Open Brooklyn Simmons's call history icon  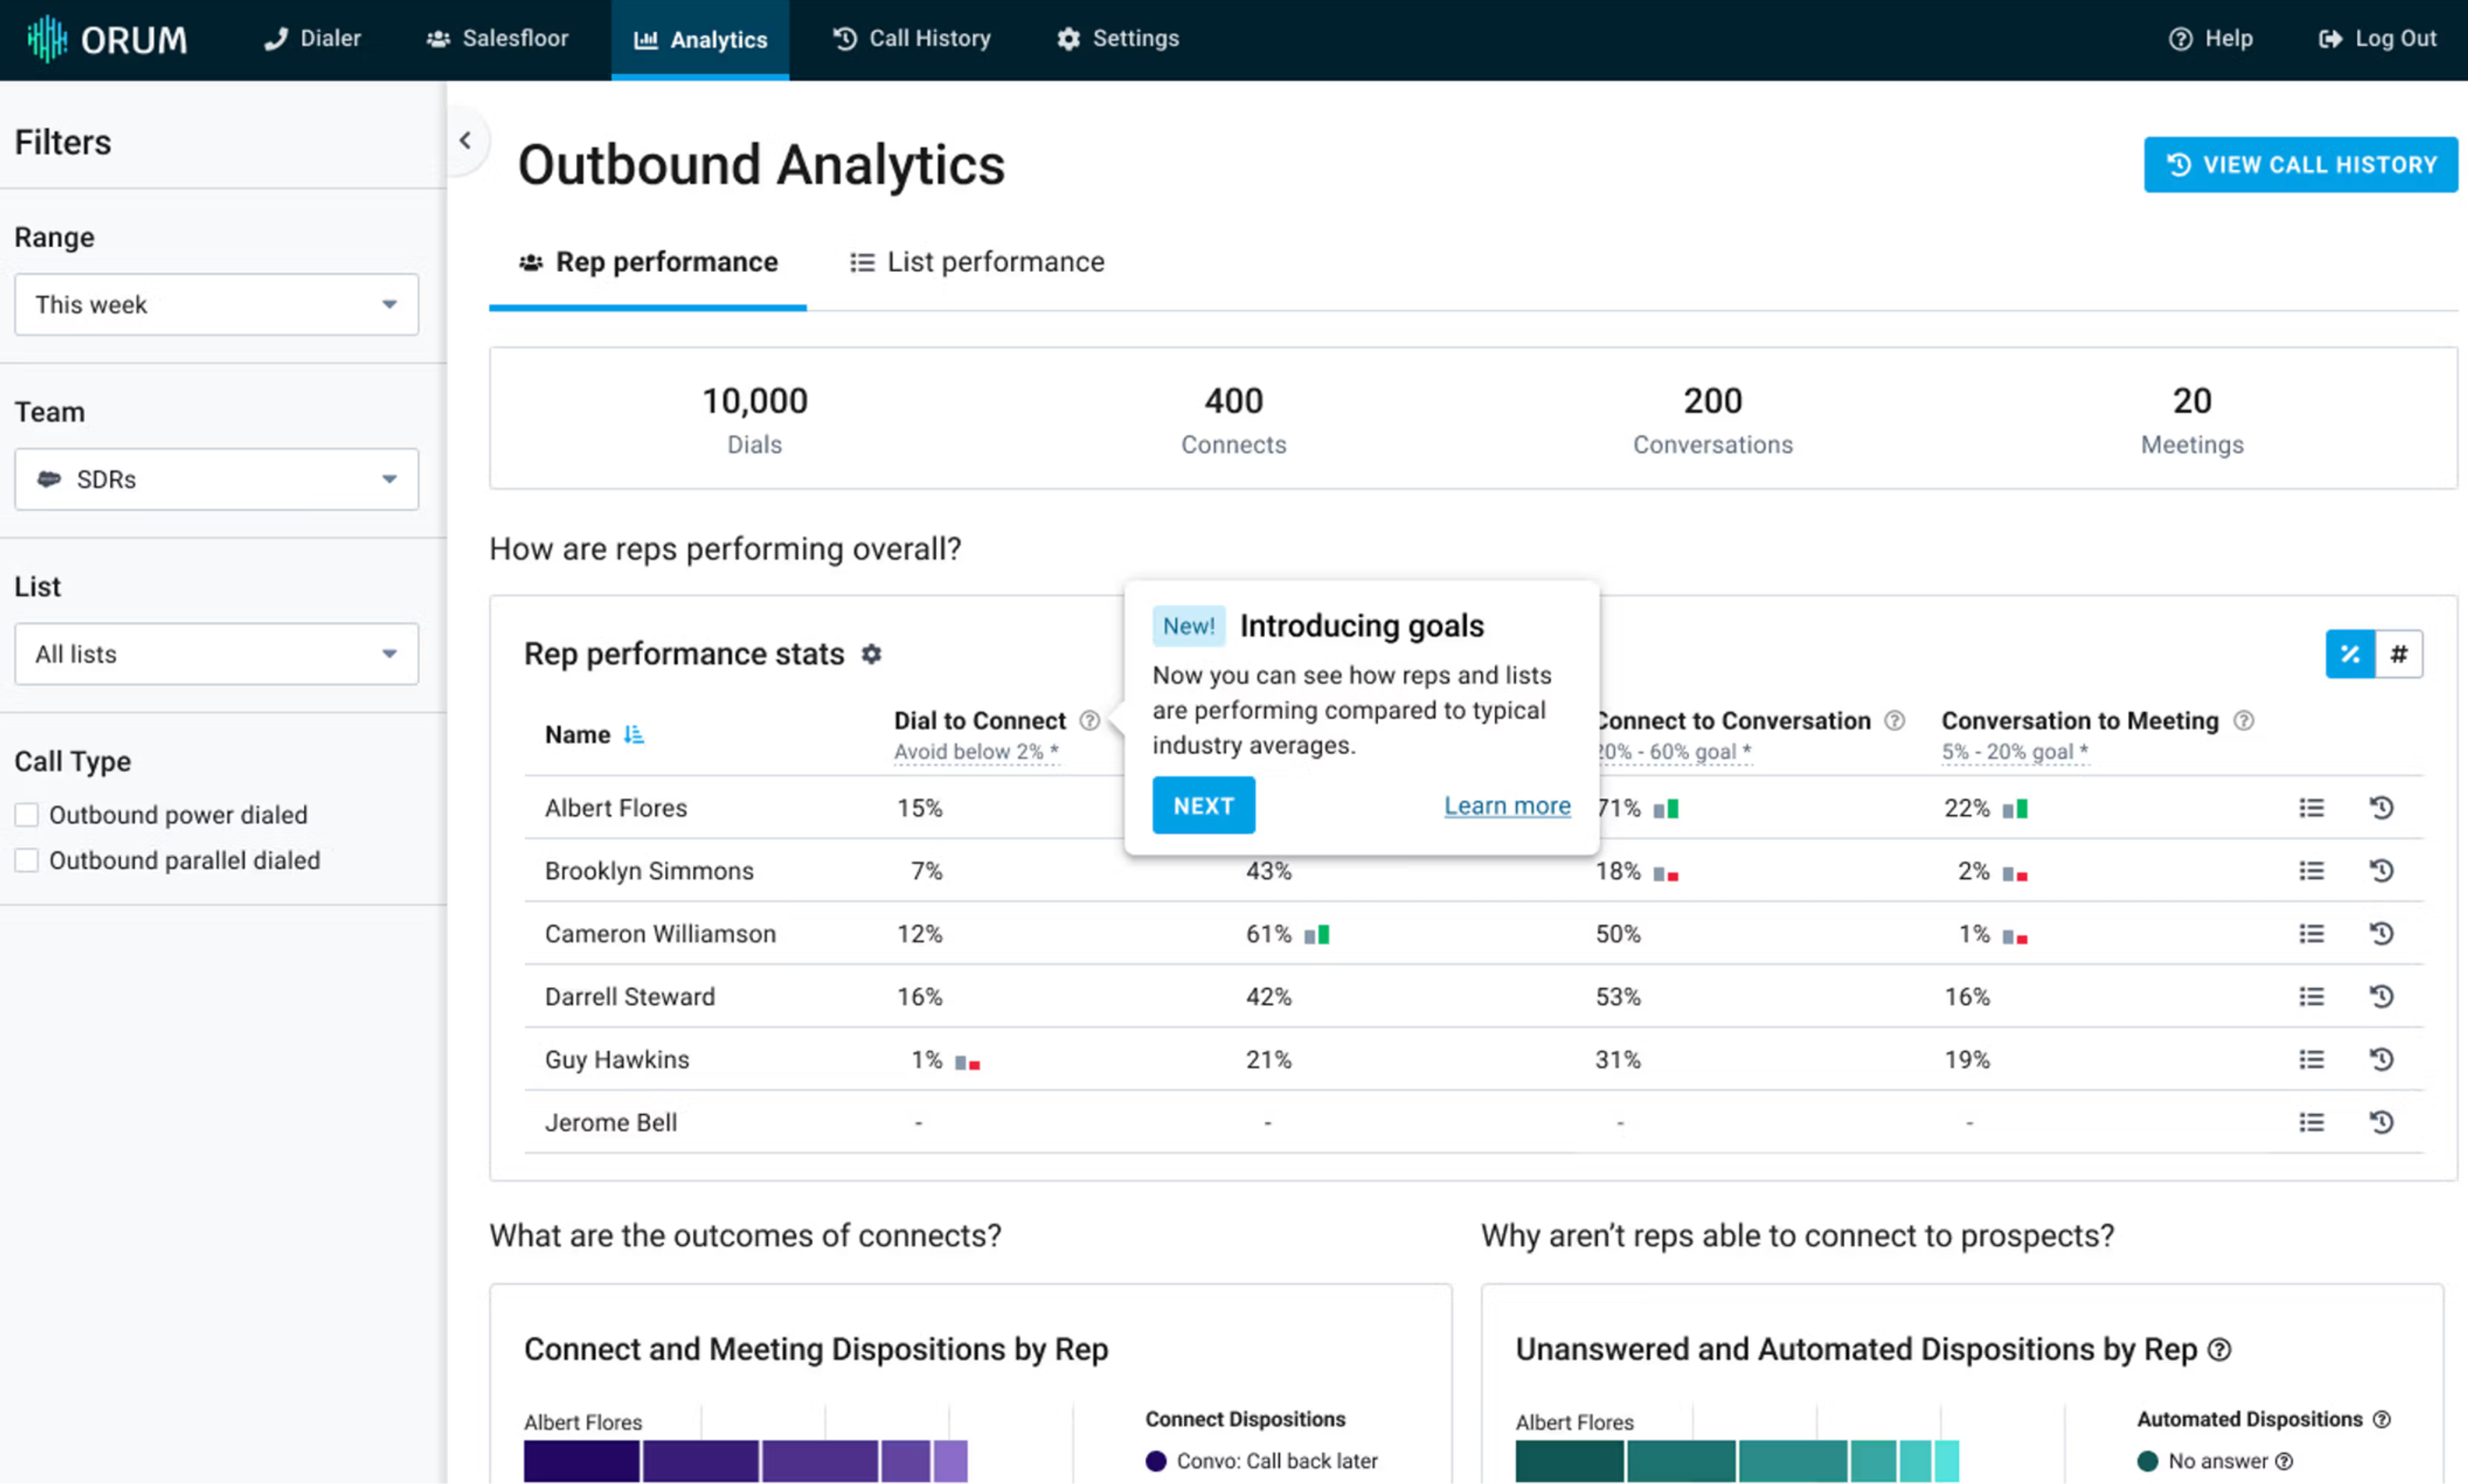[x=2381, y=871]
